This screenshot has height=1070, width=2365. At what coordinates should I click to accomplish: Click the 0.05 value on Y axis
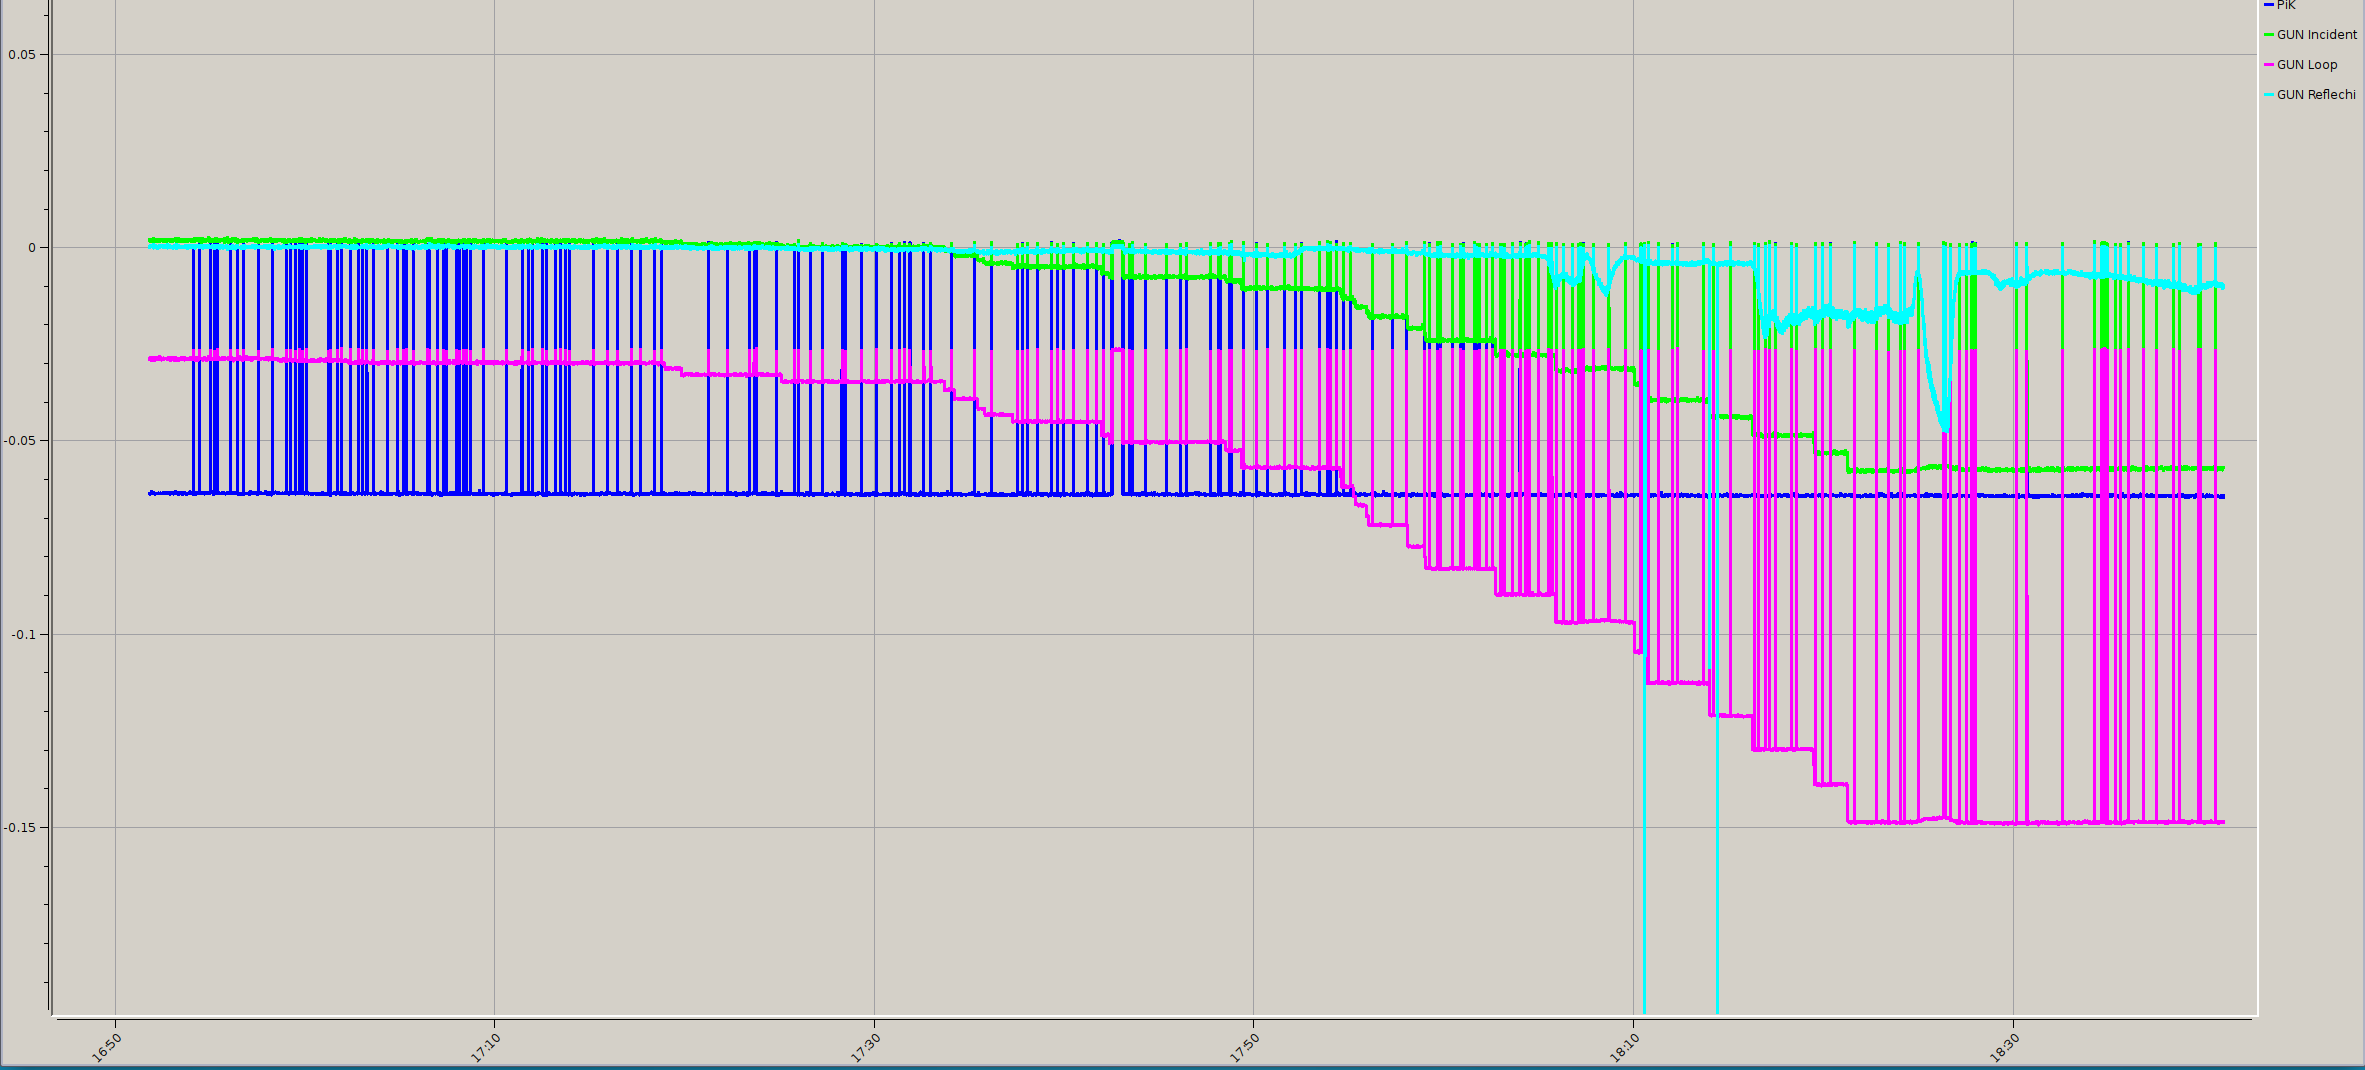(22, 54)
